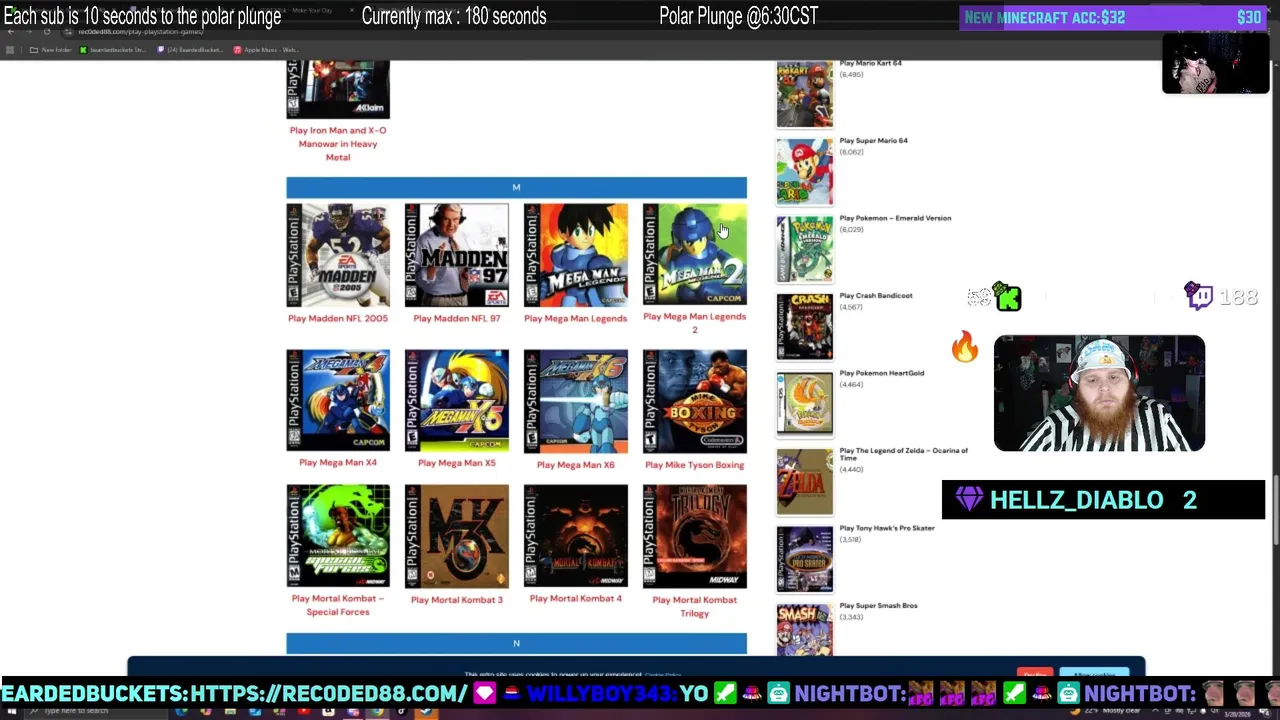Choose the Mega Man X4 cover image
The image size is (1280, 720).
pos(338,400)
